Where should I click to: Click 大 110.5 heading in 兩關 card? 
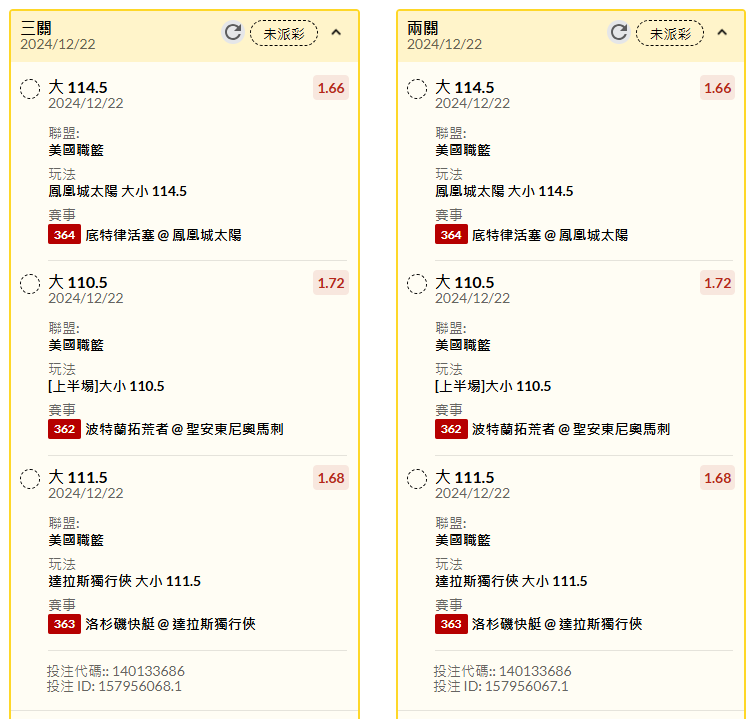click(465, 282)
